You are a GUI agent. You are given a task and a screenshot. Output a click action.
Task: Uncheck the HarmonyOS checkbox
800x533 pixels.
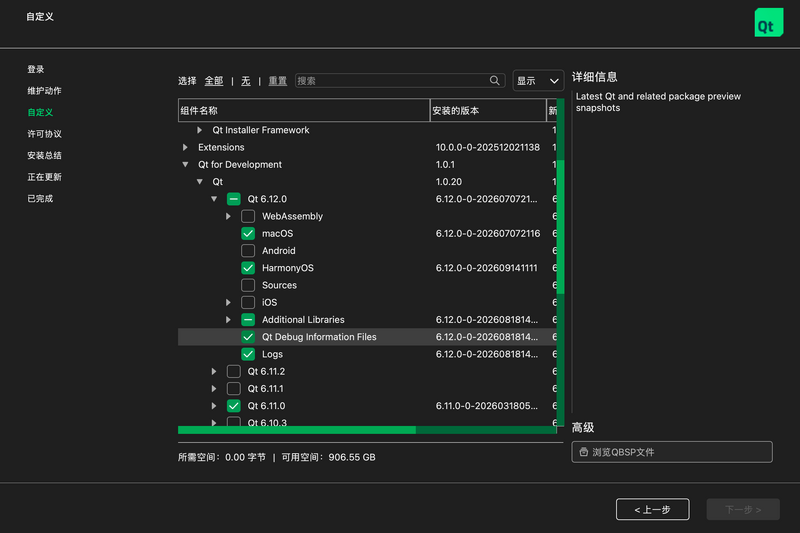pyautogui.click(x=248, y=268)
